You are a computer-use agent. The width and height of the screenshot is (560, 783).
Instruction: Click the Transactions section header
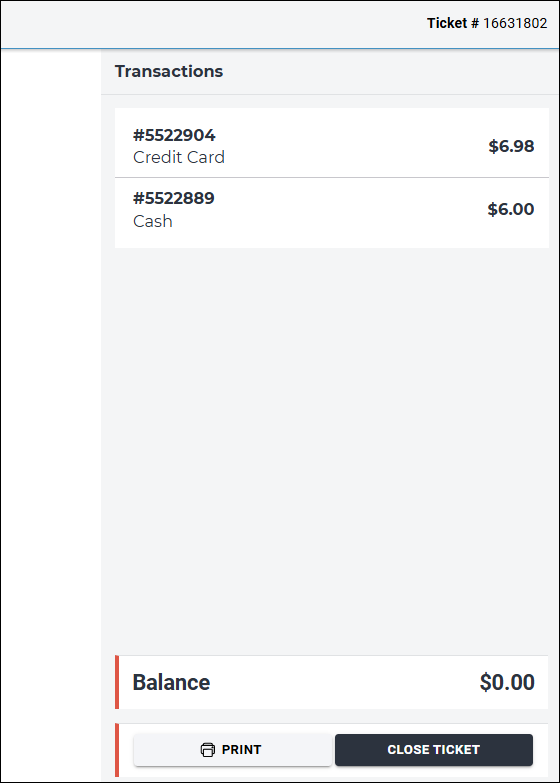click(x=169, y=71)
